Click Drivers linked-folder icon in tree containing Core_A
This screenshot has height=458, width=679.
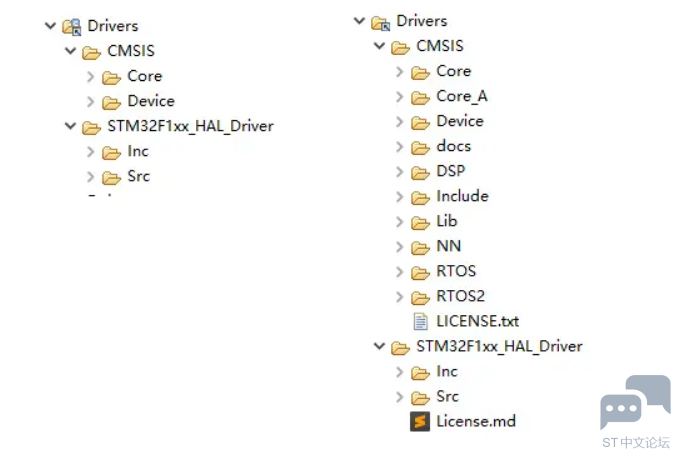click(x=381, y=23)
